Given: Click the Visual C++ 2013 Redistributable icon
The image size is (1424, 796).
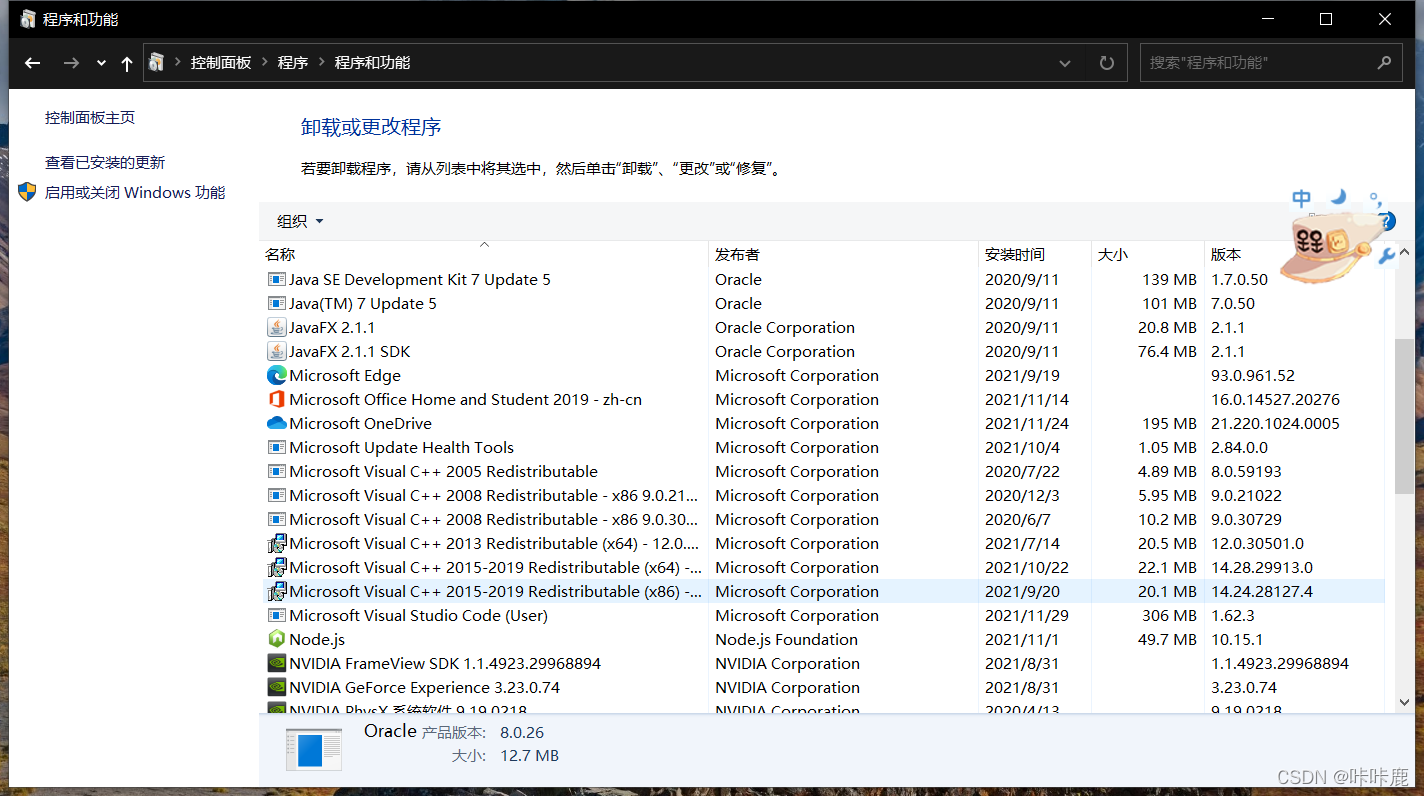Looking at the screenshot, I should (x=277, y=544).
